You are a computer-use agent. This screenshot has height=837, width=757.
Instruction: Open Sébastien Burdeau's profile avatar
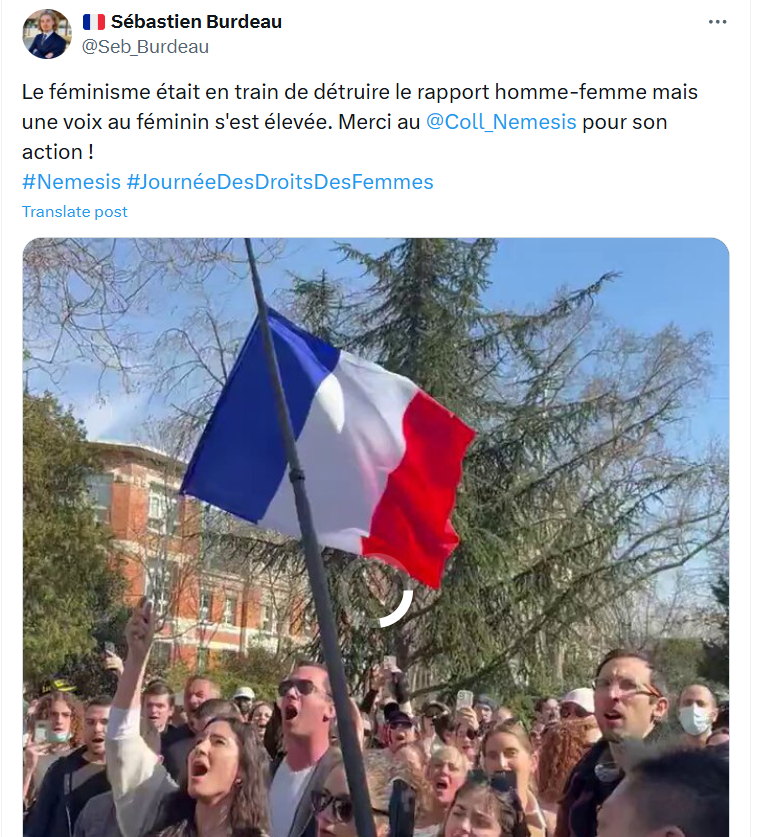point(47,34)
